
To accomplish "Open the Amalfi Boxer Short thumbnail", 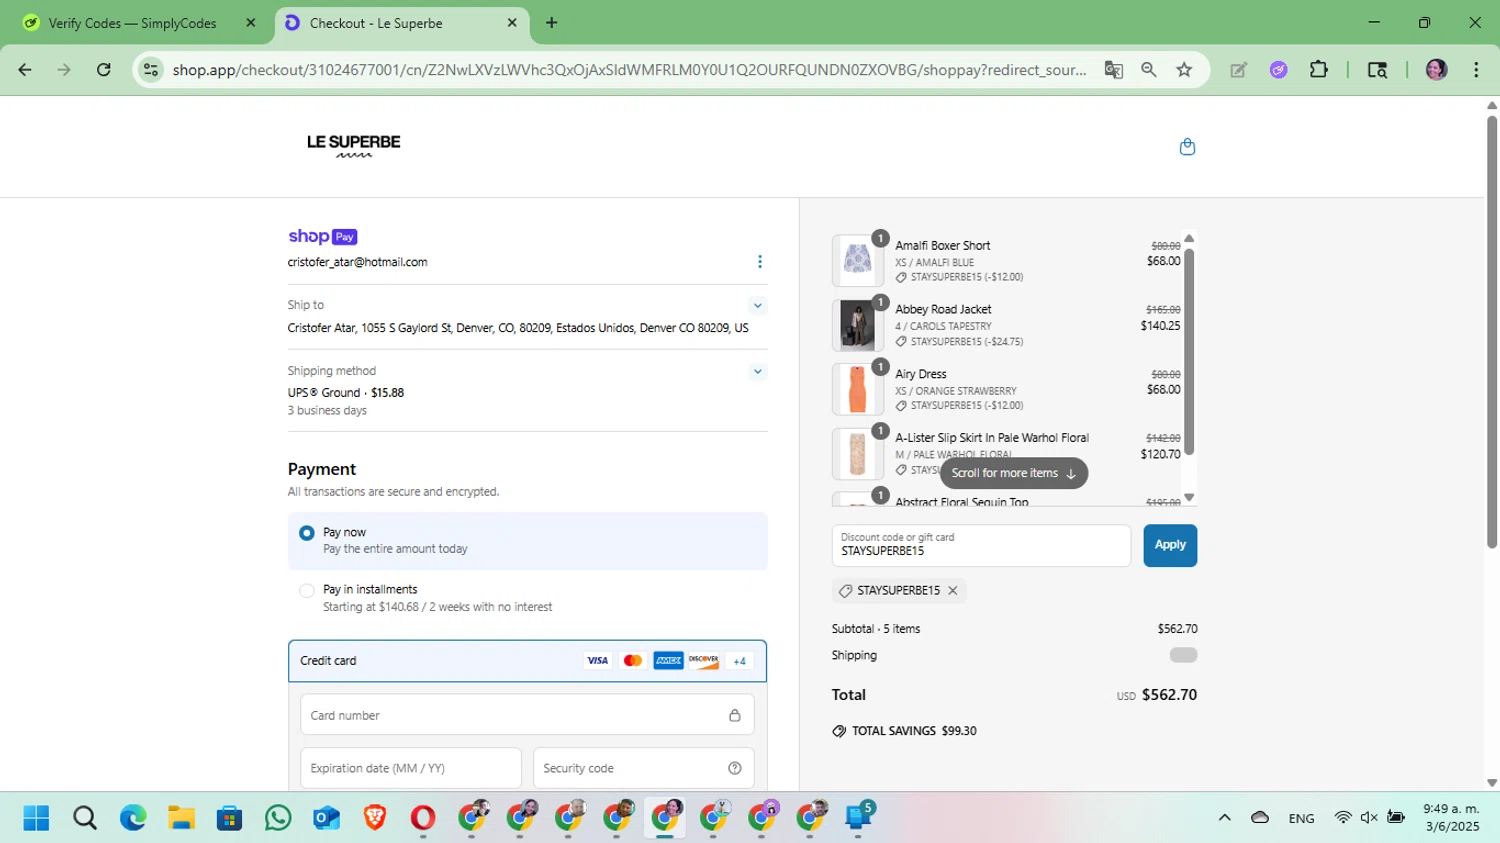I will (858, 260).
